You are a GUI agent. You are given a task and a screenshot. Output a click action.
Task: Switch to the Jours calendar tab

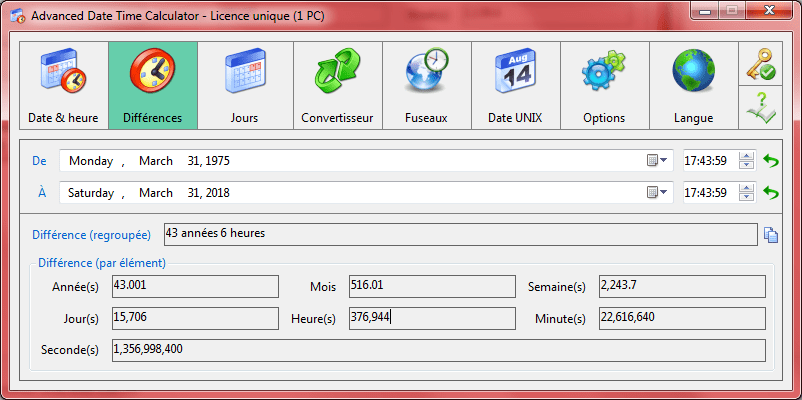click(245, 85)
